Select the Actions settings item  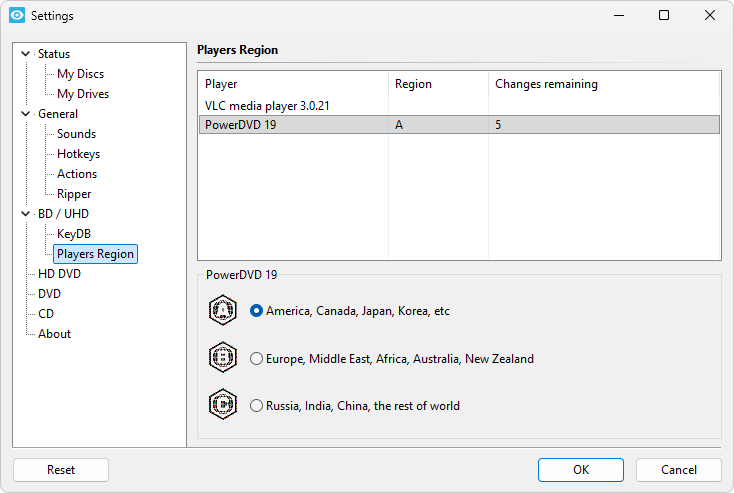tap(77, 174)
